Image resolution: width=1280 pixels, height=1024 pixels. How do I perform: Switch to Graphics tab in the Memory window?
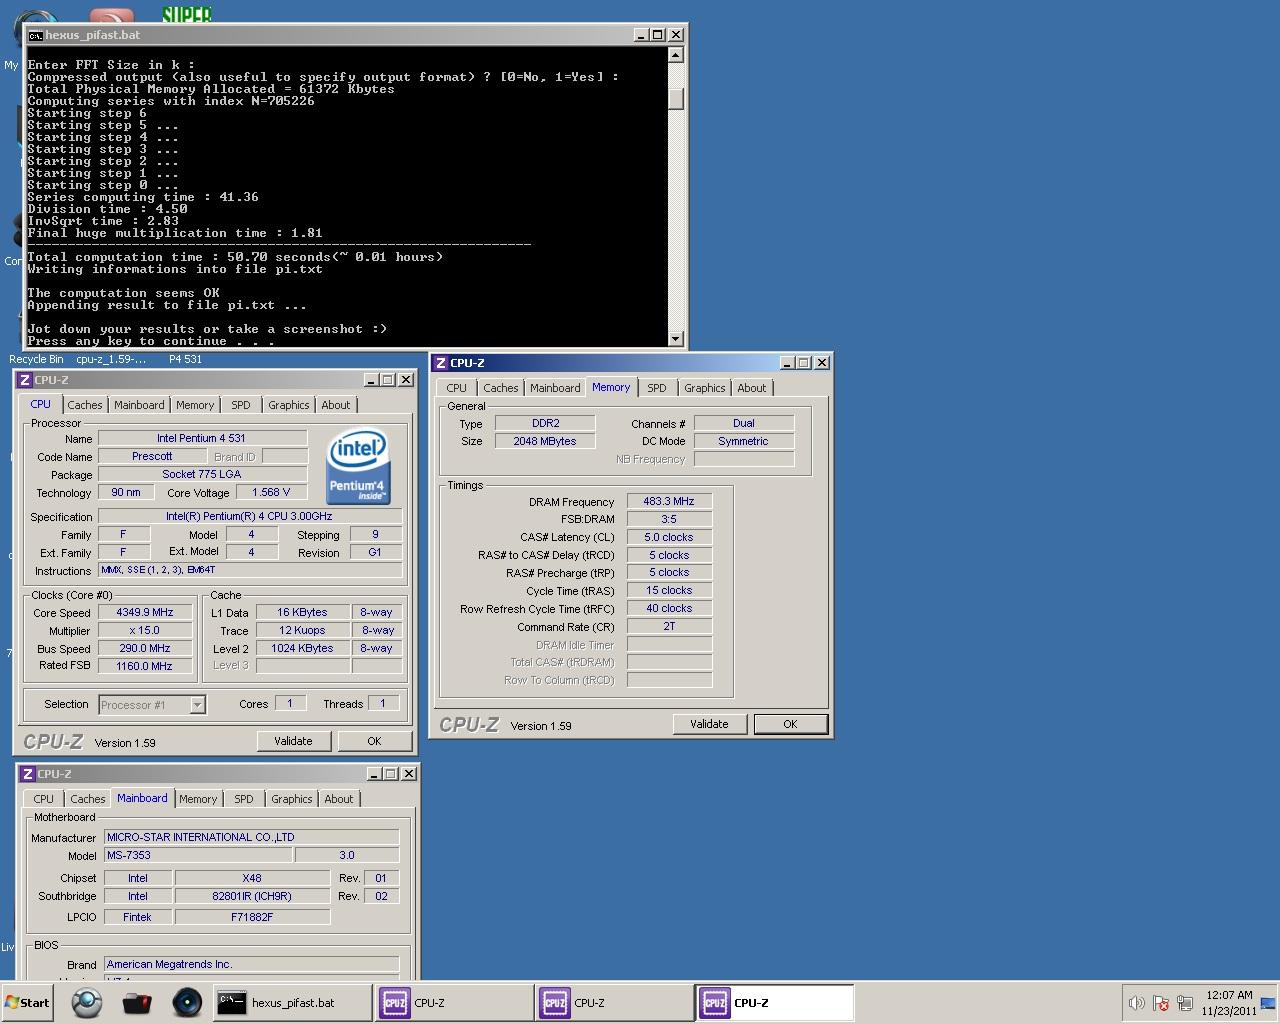(x=705, y=388)
